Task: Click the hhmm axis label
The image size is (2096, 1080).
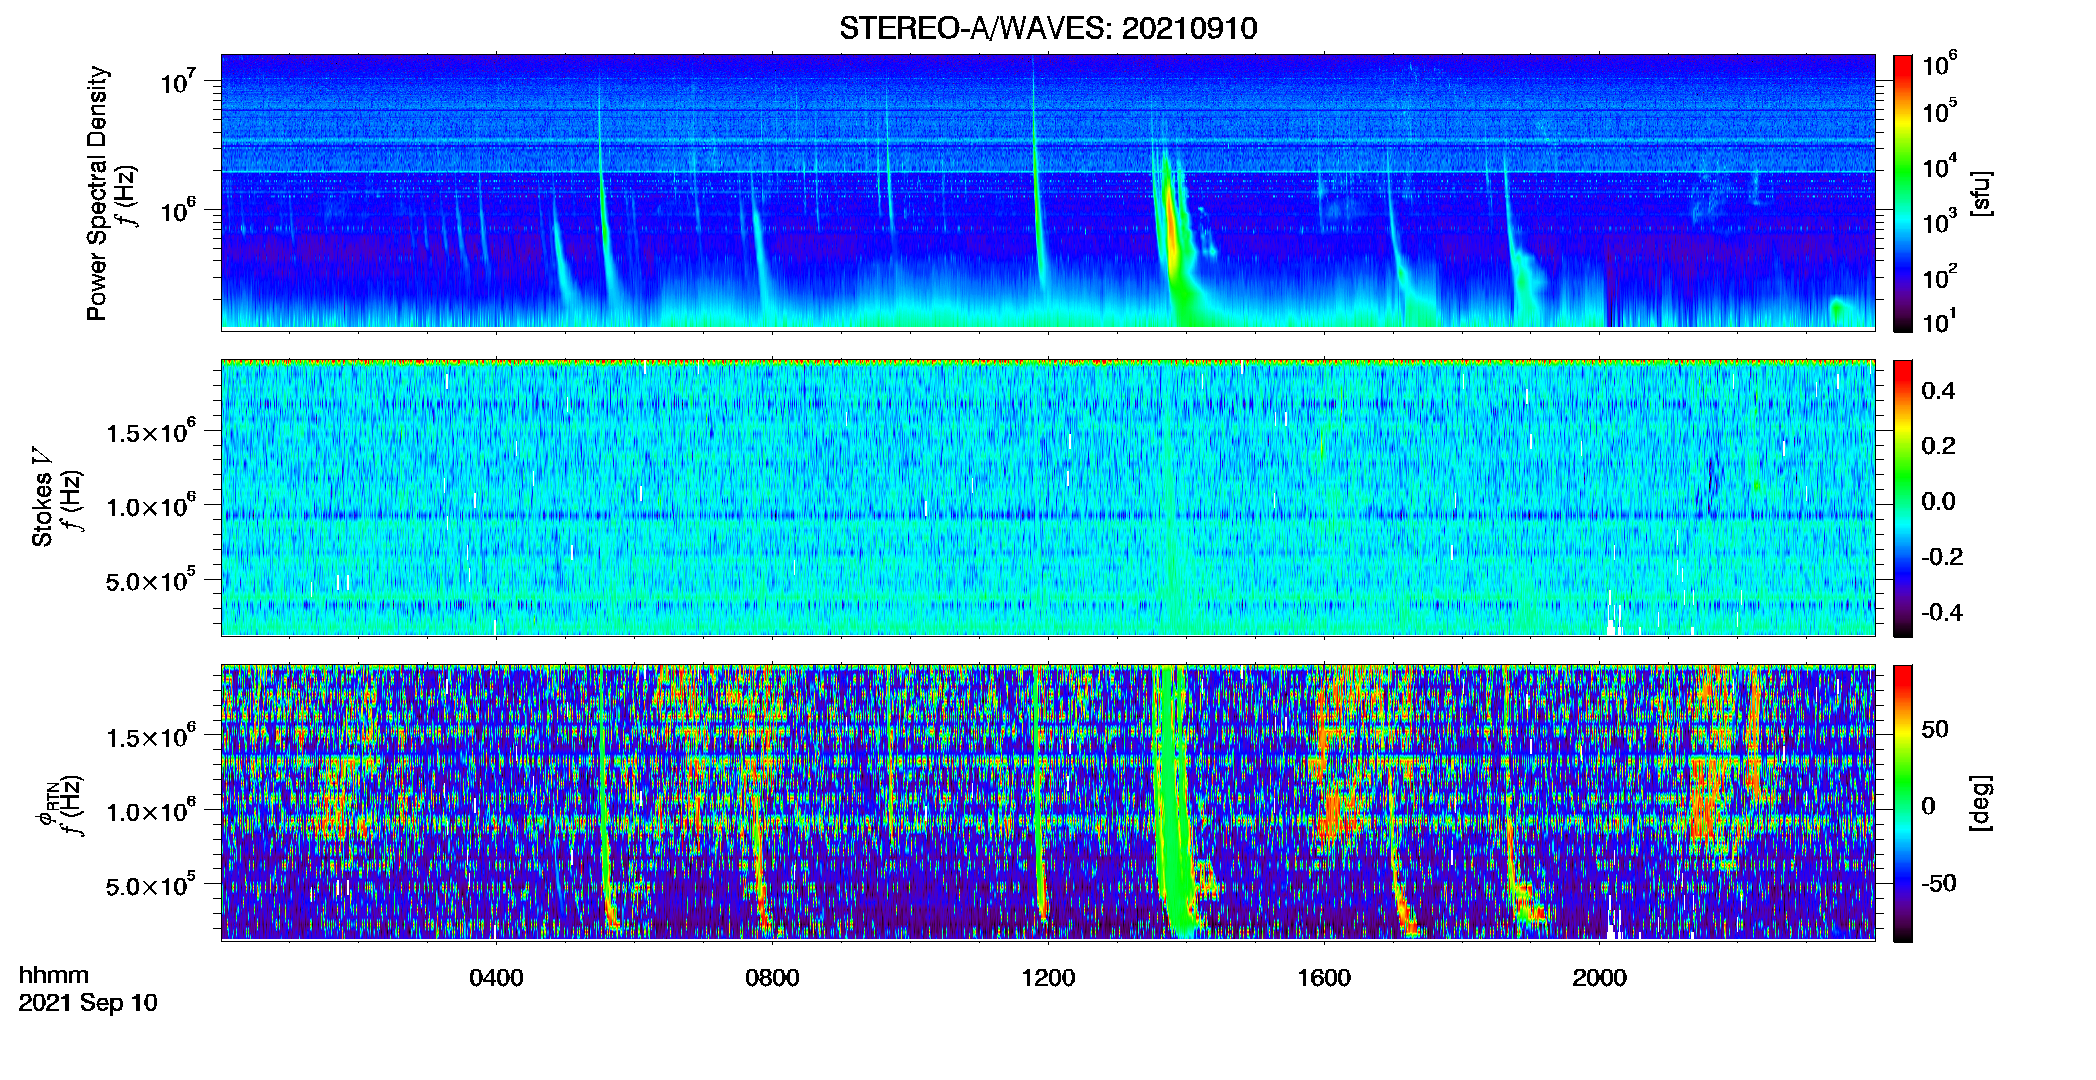Action: coord(54,975)
